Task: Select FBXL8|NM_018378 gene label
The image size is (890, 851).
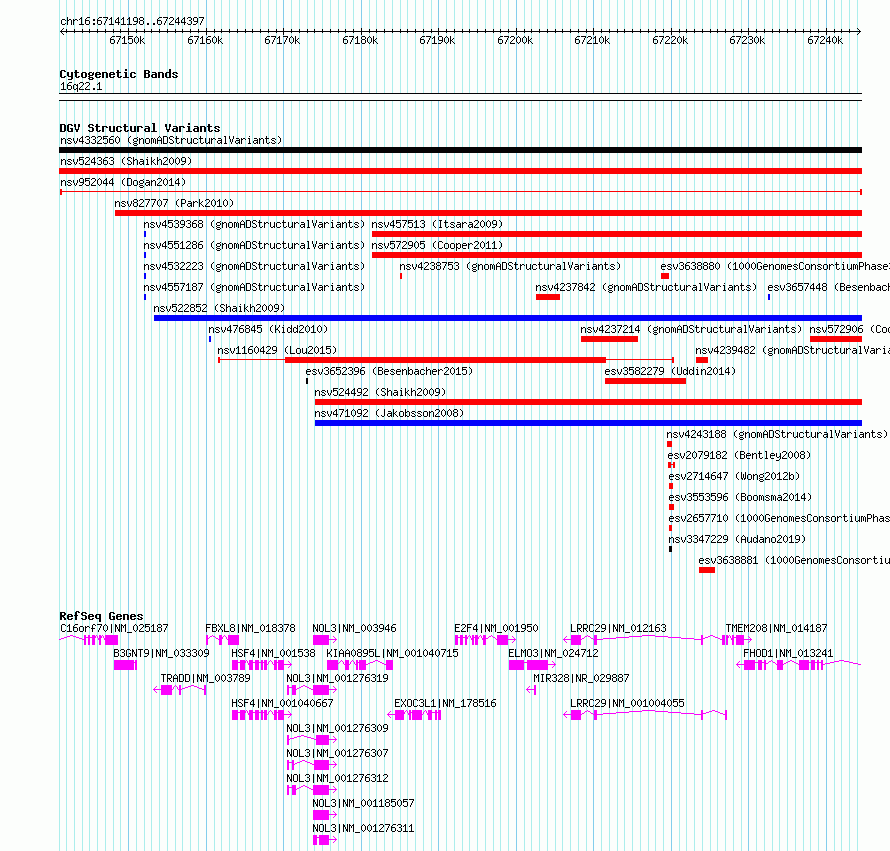Action: 250,628
